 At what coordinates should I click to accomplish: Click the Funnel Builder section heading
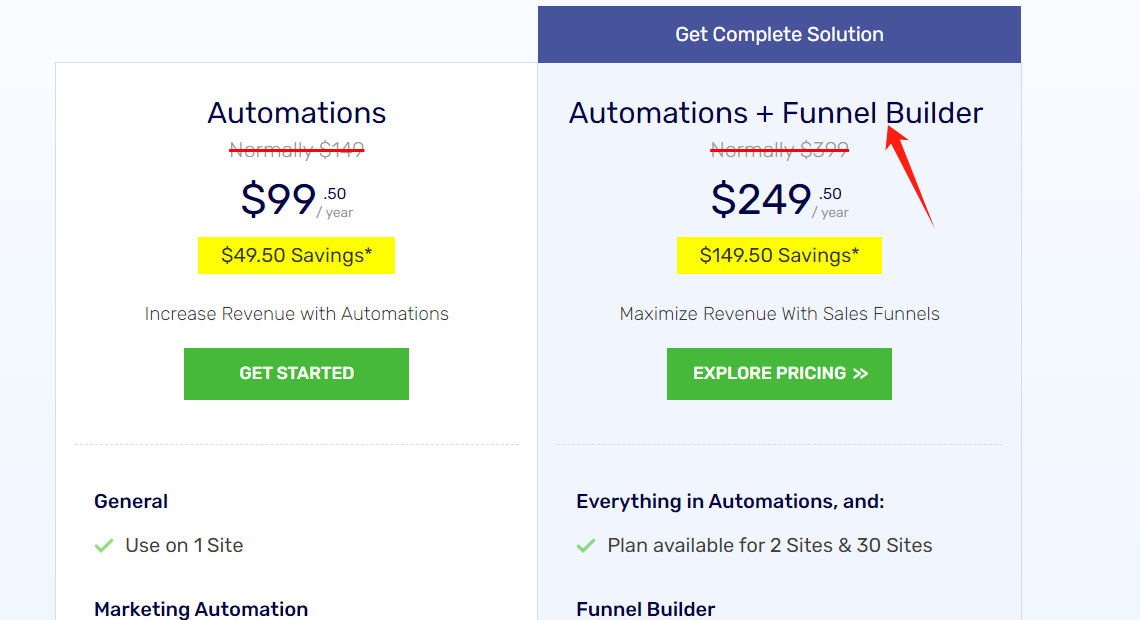point(645,609)
